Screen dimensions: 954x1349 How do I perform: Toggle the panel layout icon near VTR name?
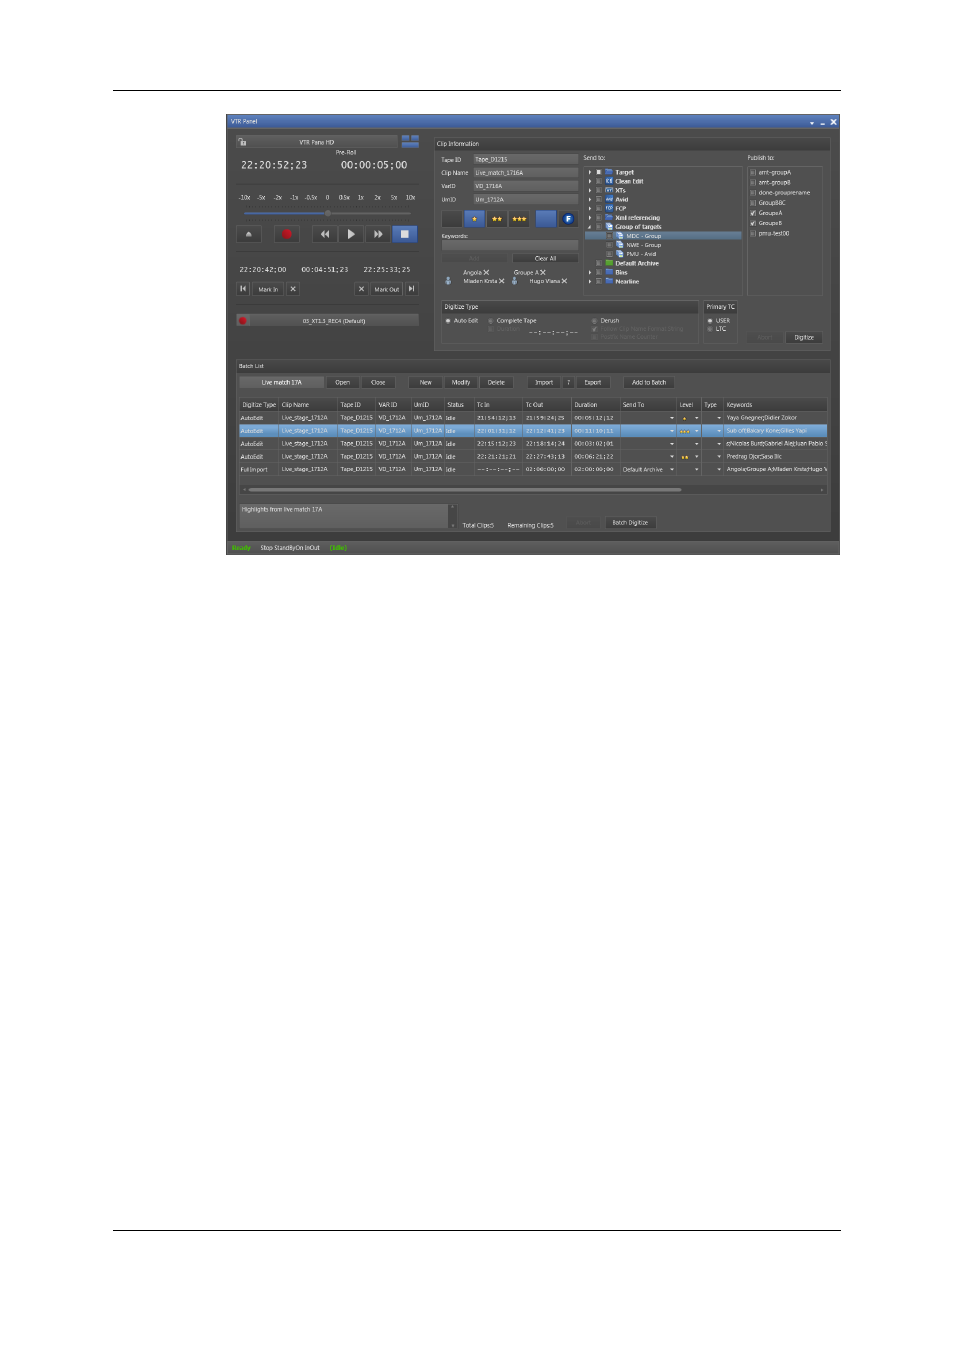[x=410, y=142]
